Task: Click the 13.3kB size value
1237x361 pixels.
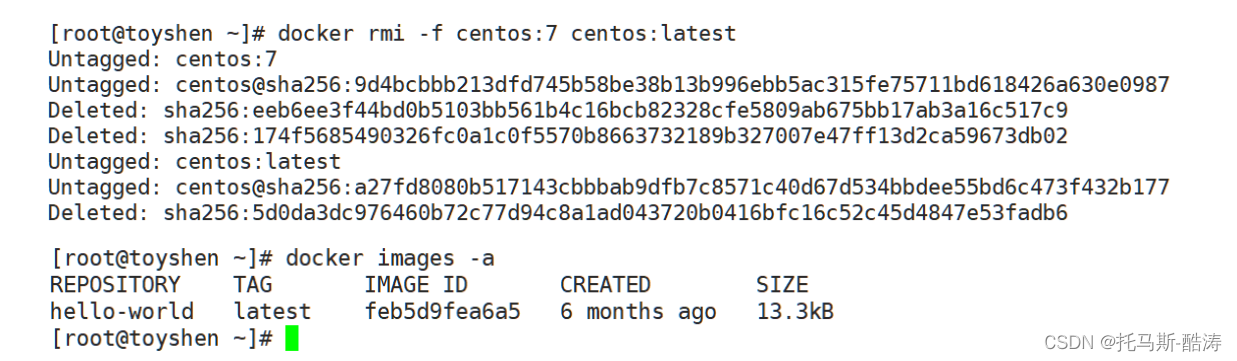Action: (x=795, y=311)
